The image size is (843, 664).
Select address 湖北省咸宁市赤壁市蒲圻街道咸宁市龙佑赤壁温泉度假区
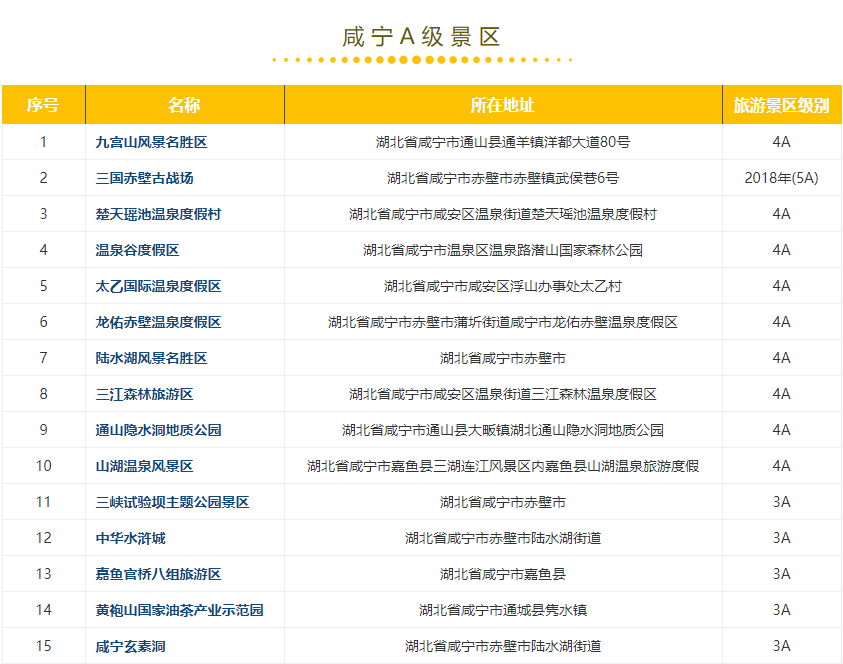(x=503, y=322)
